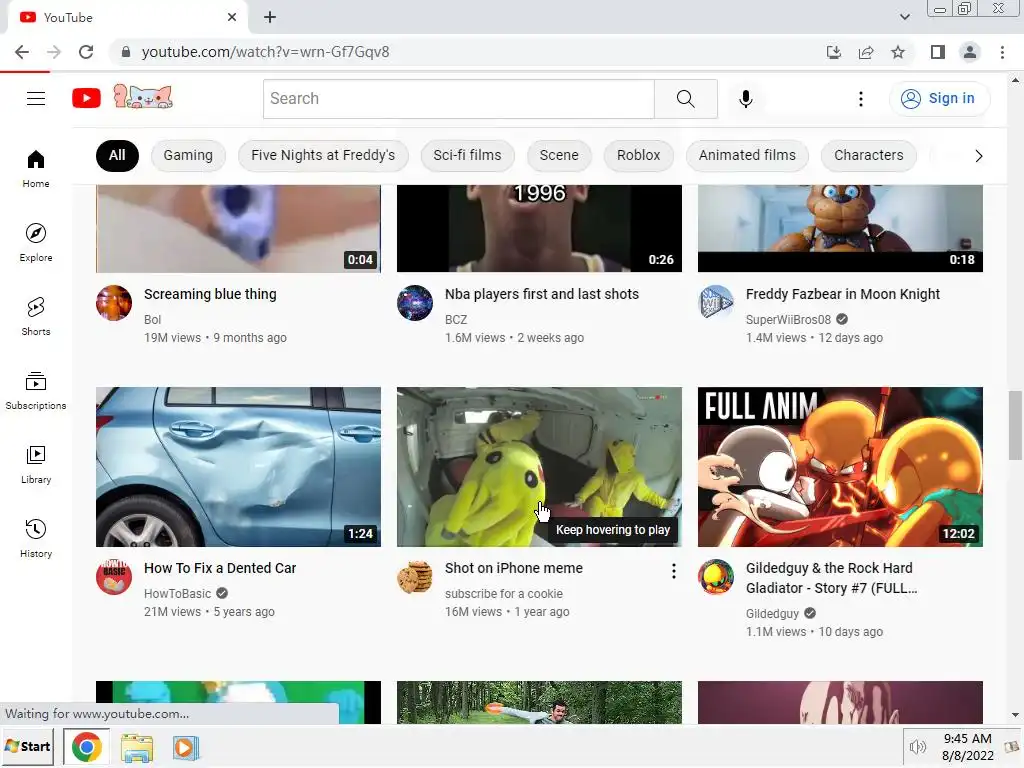Open file explorer from taskbar

(x=136, y=748)
